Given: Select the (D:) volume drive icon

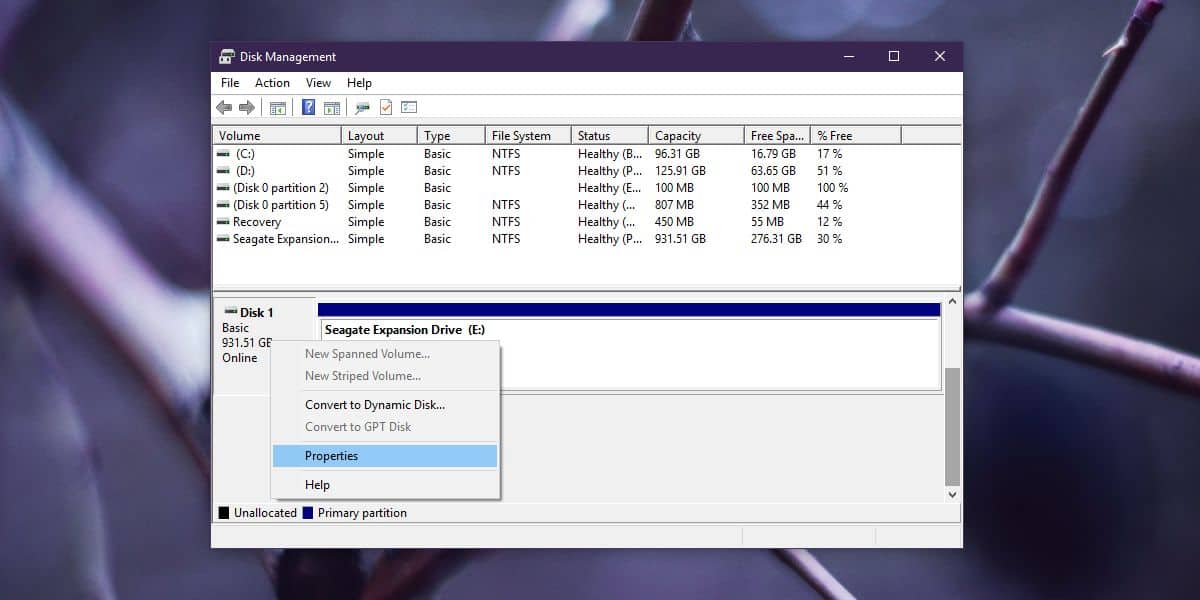Looking at the screenshot, I should click(x=223, y=171).
